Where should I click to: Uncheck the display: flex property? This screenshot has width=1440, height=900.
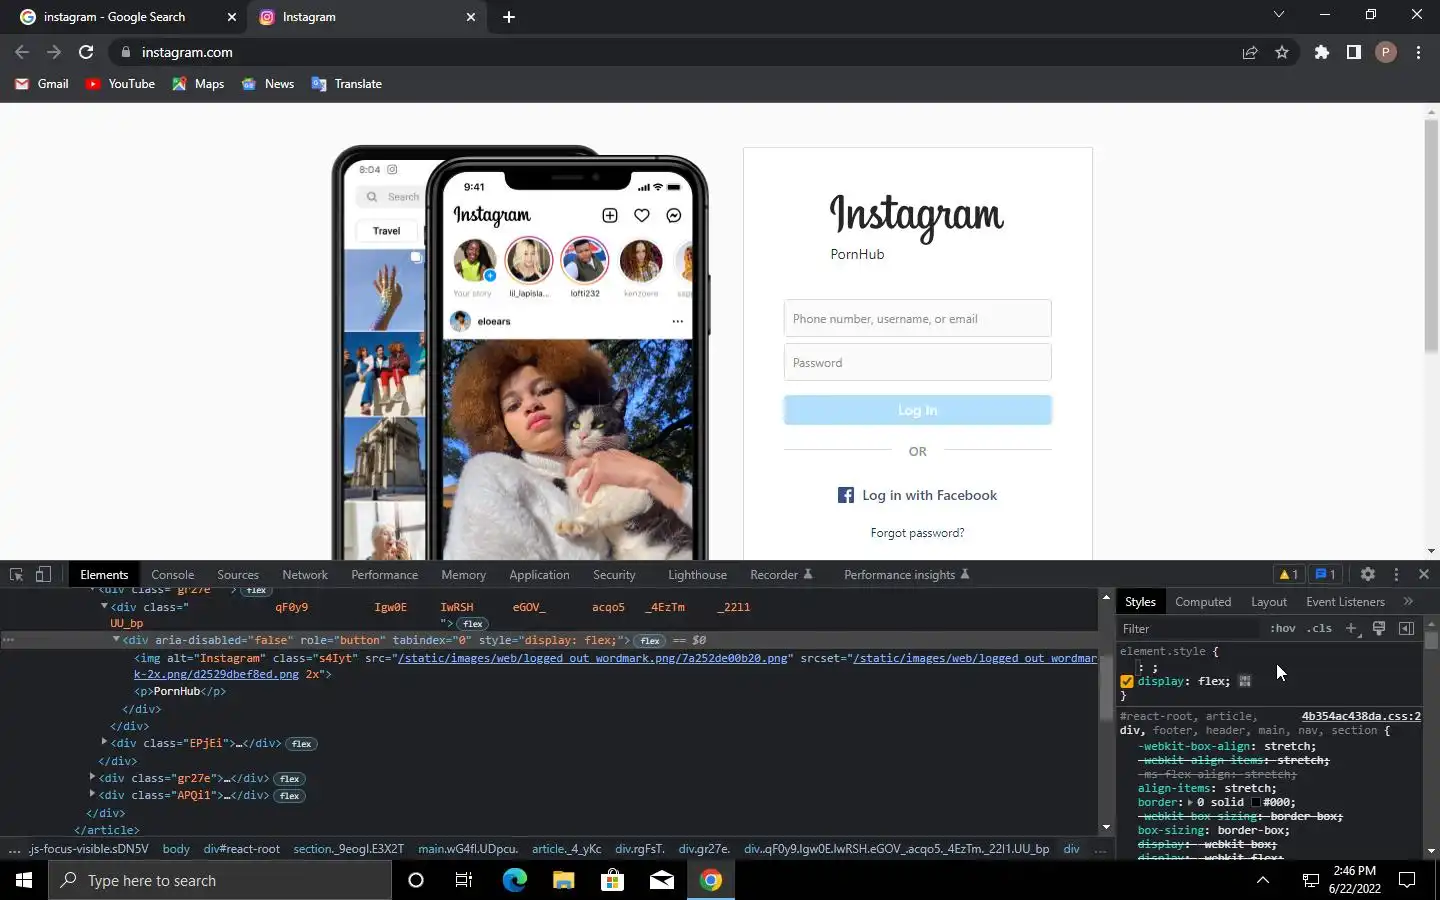[x=1127, y=681]
